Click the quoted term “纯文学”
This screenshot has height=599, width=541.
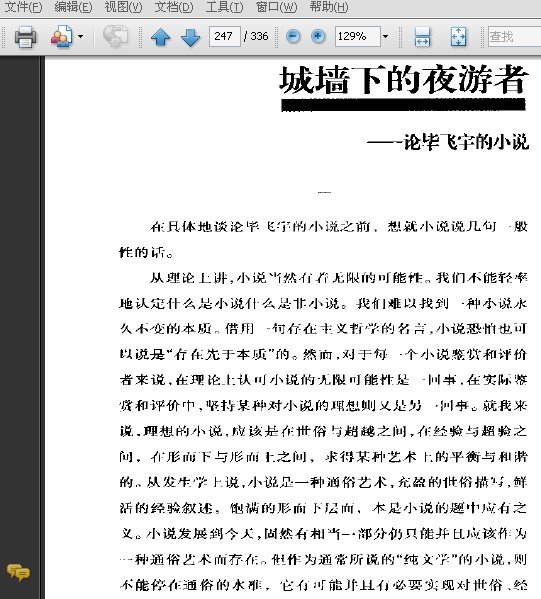click(428, 559)
